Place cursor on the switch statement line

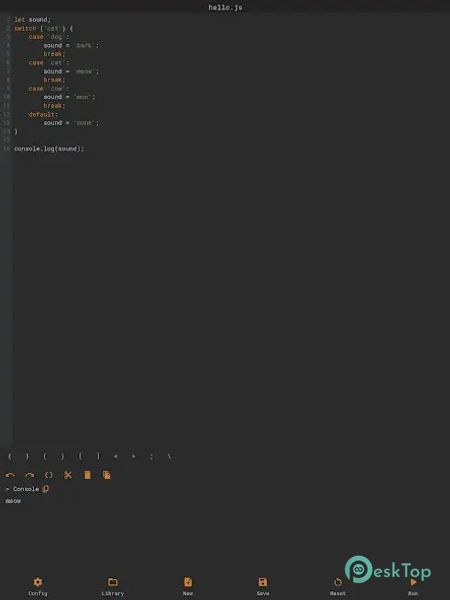pyautogui.click(x=43, y=28)
